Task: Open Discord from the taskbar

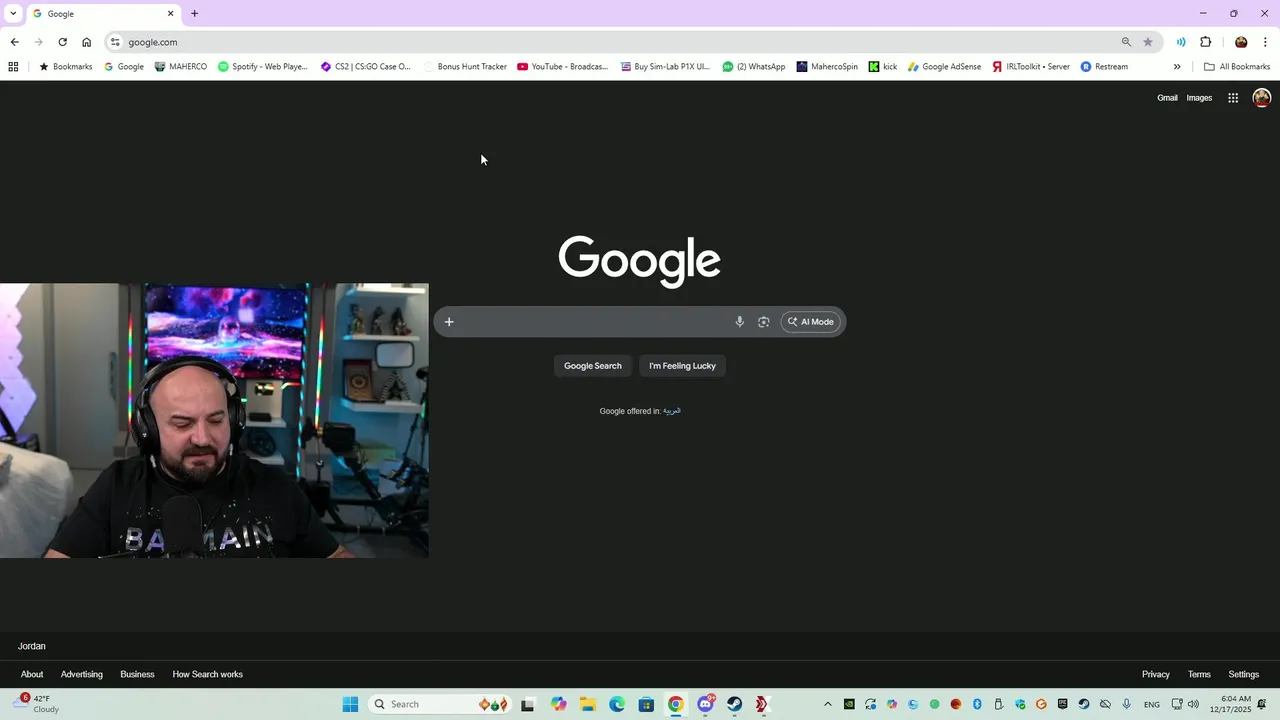Action: [706, 704]
